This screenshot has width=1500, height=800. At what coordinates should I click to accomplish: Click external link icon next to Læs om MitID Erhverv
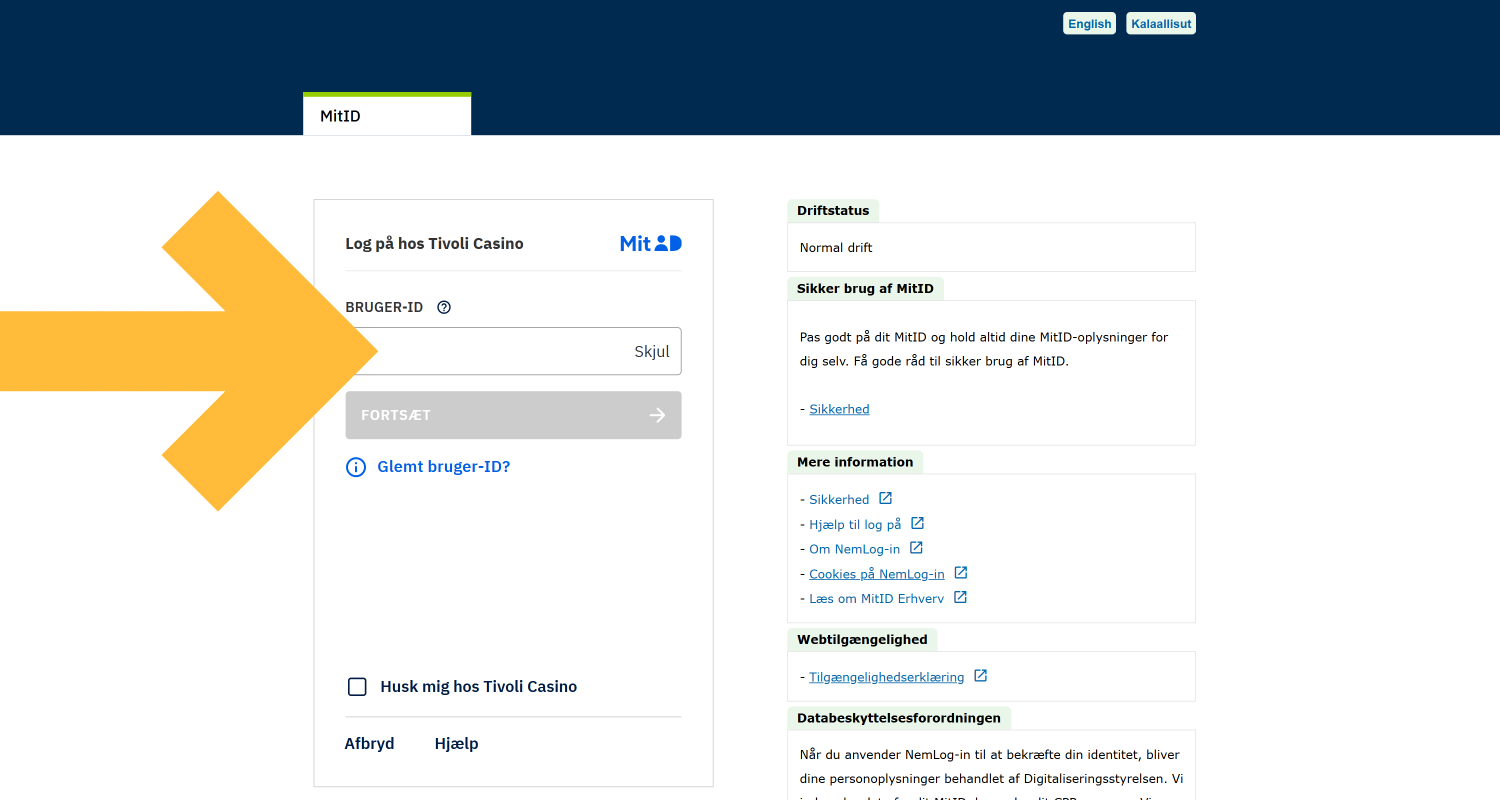pos(960,597)
